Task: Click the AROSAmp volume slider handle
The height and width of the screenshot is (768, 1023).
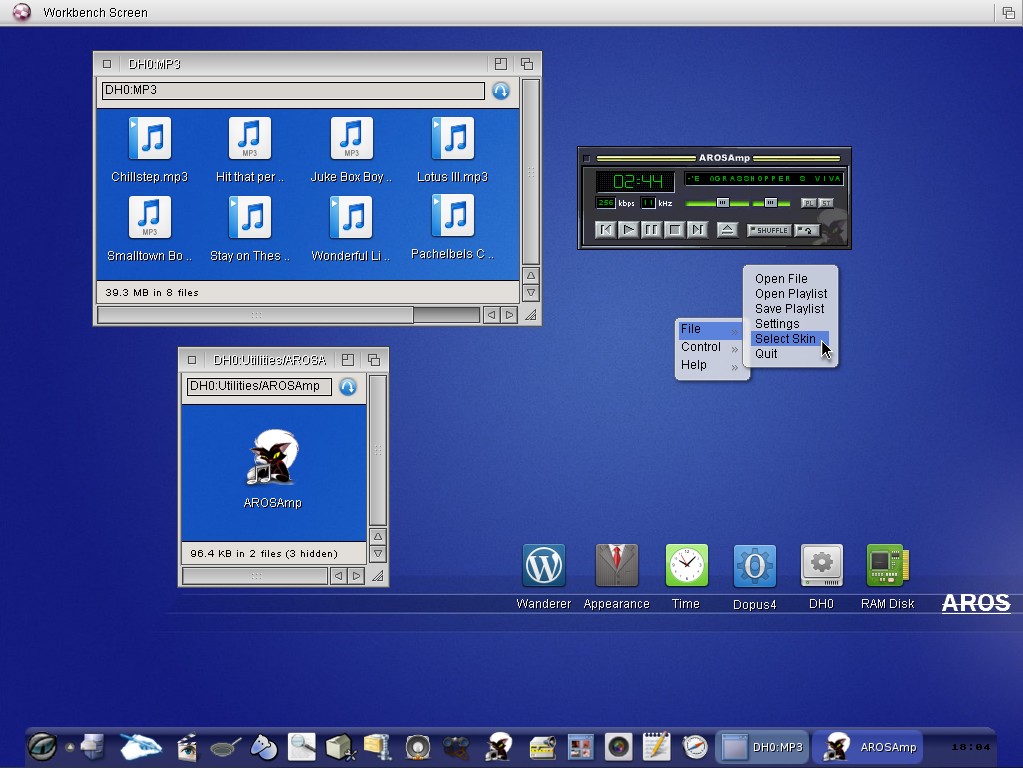Action: 722,203
